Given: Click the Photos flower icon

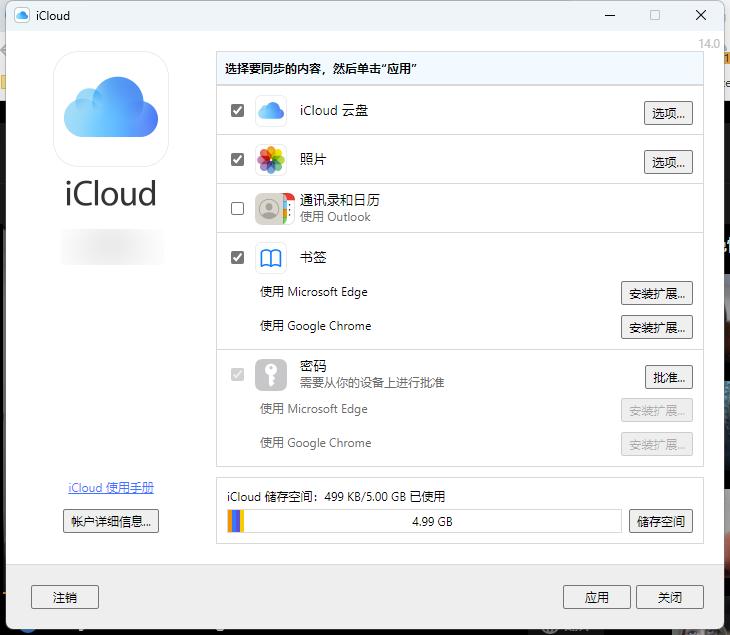Looking at the screenshot, I should click(270, 160).
